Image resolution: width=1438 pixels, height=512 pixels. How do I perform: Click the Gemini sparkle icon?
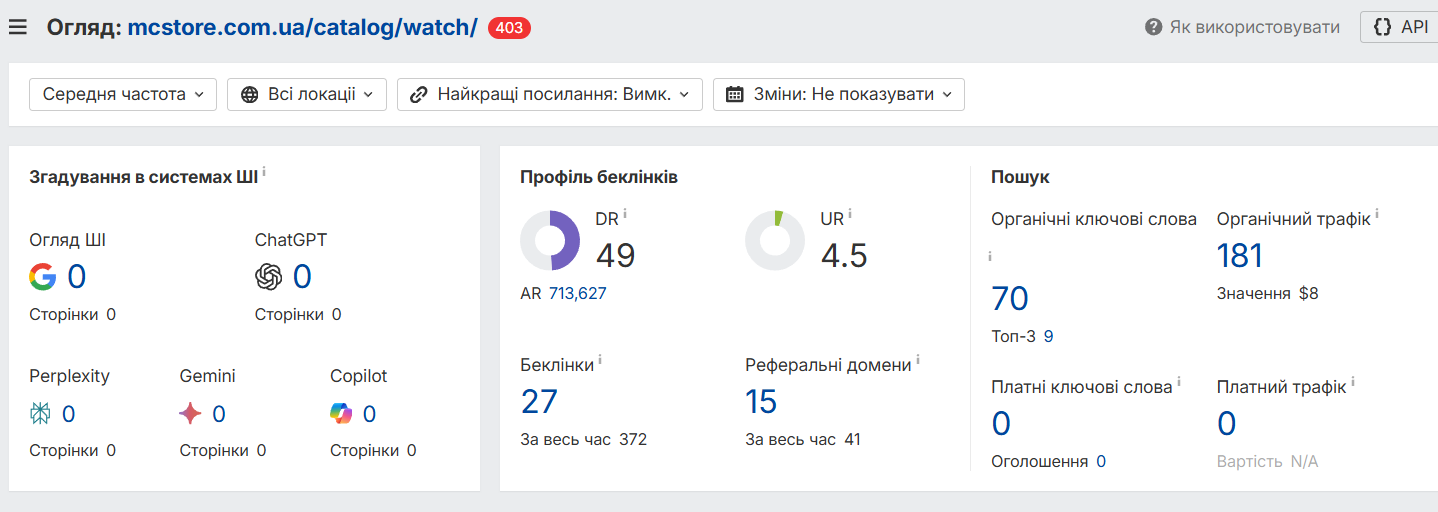point(190,414)
